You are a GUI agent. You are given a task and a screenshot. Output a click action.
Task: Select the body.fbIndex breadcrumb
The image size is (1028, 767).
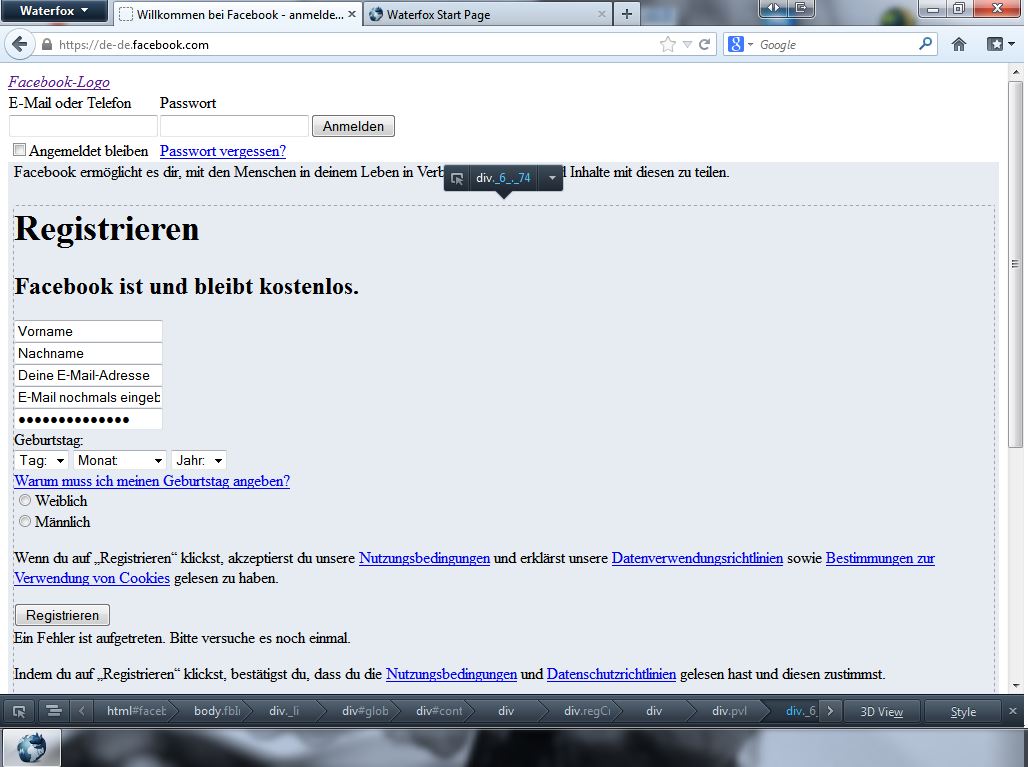pyautogui.click(x=217, y=711)
